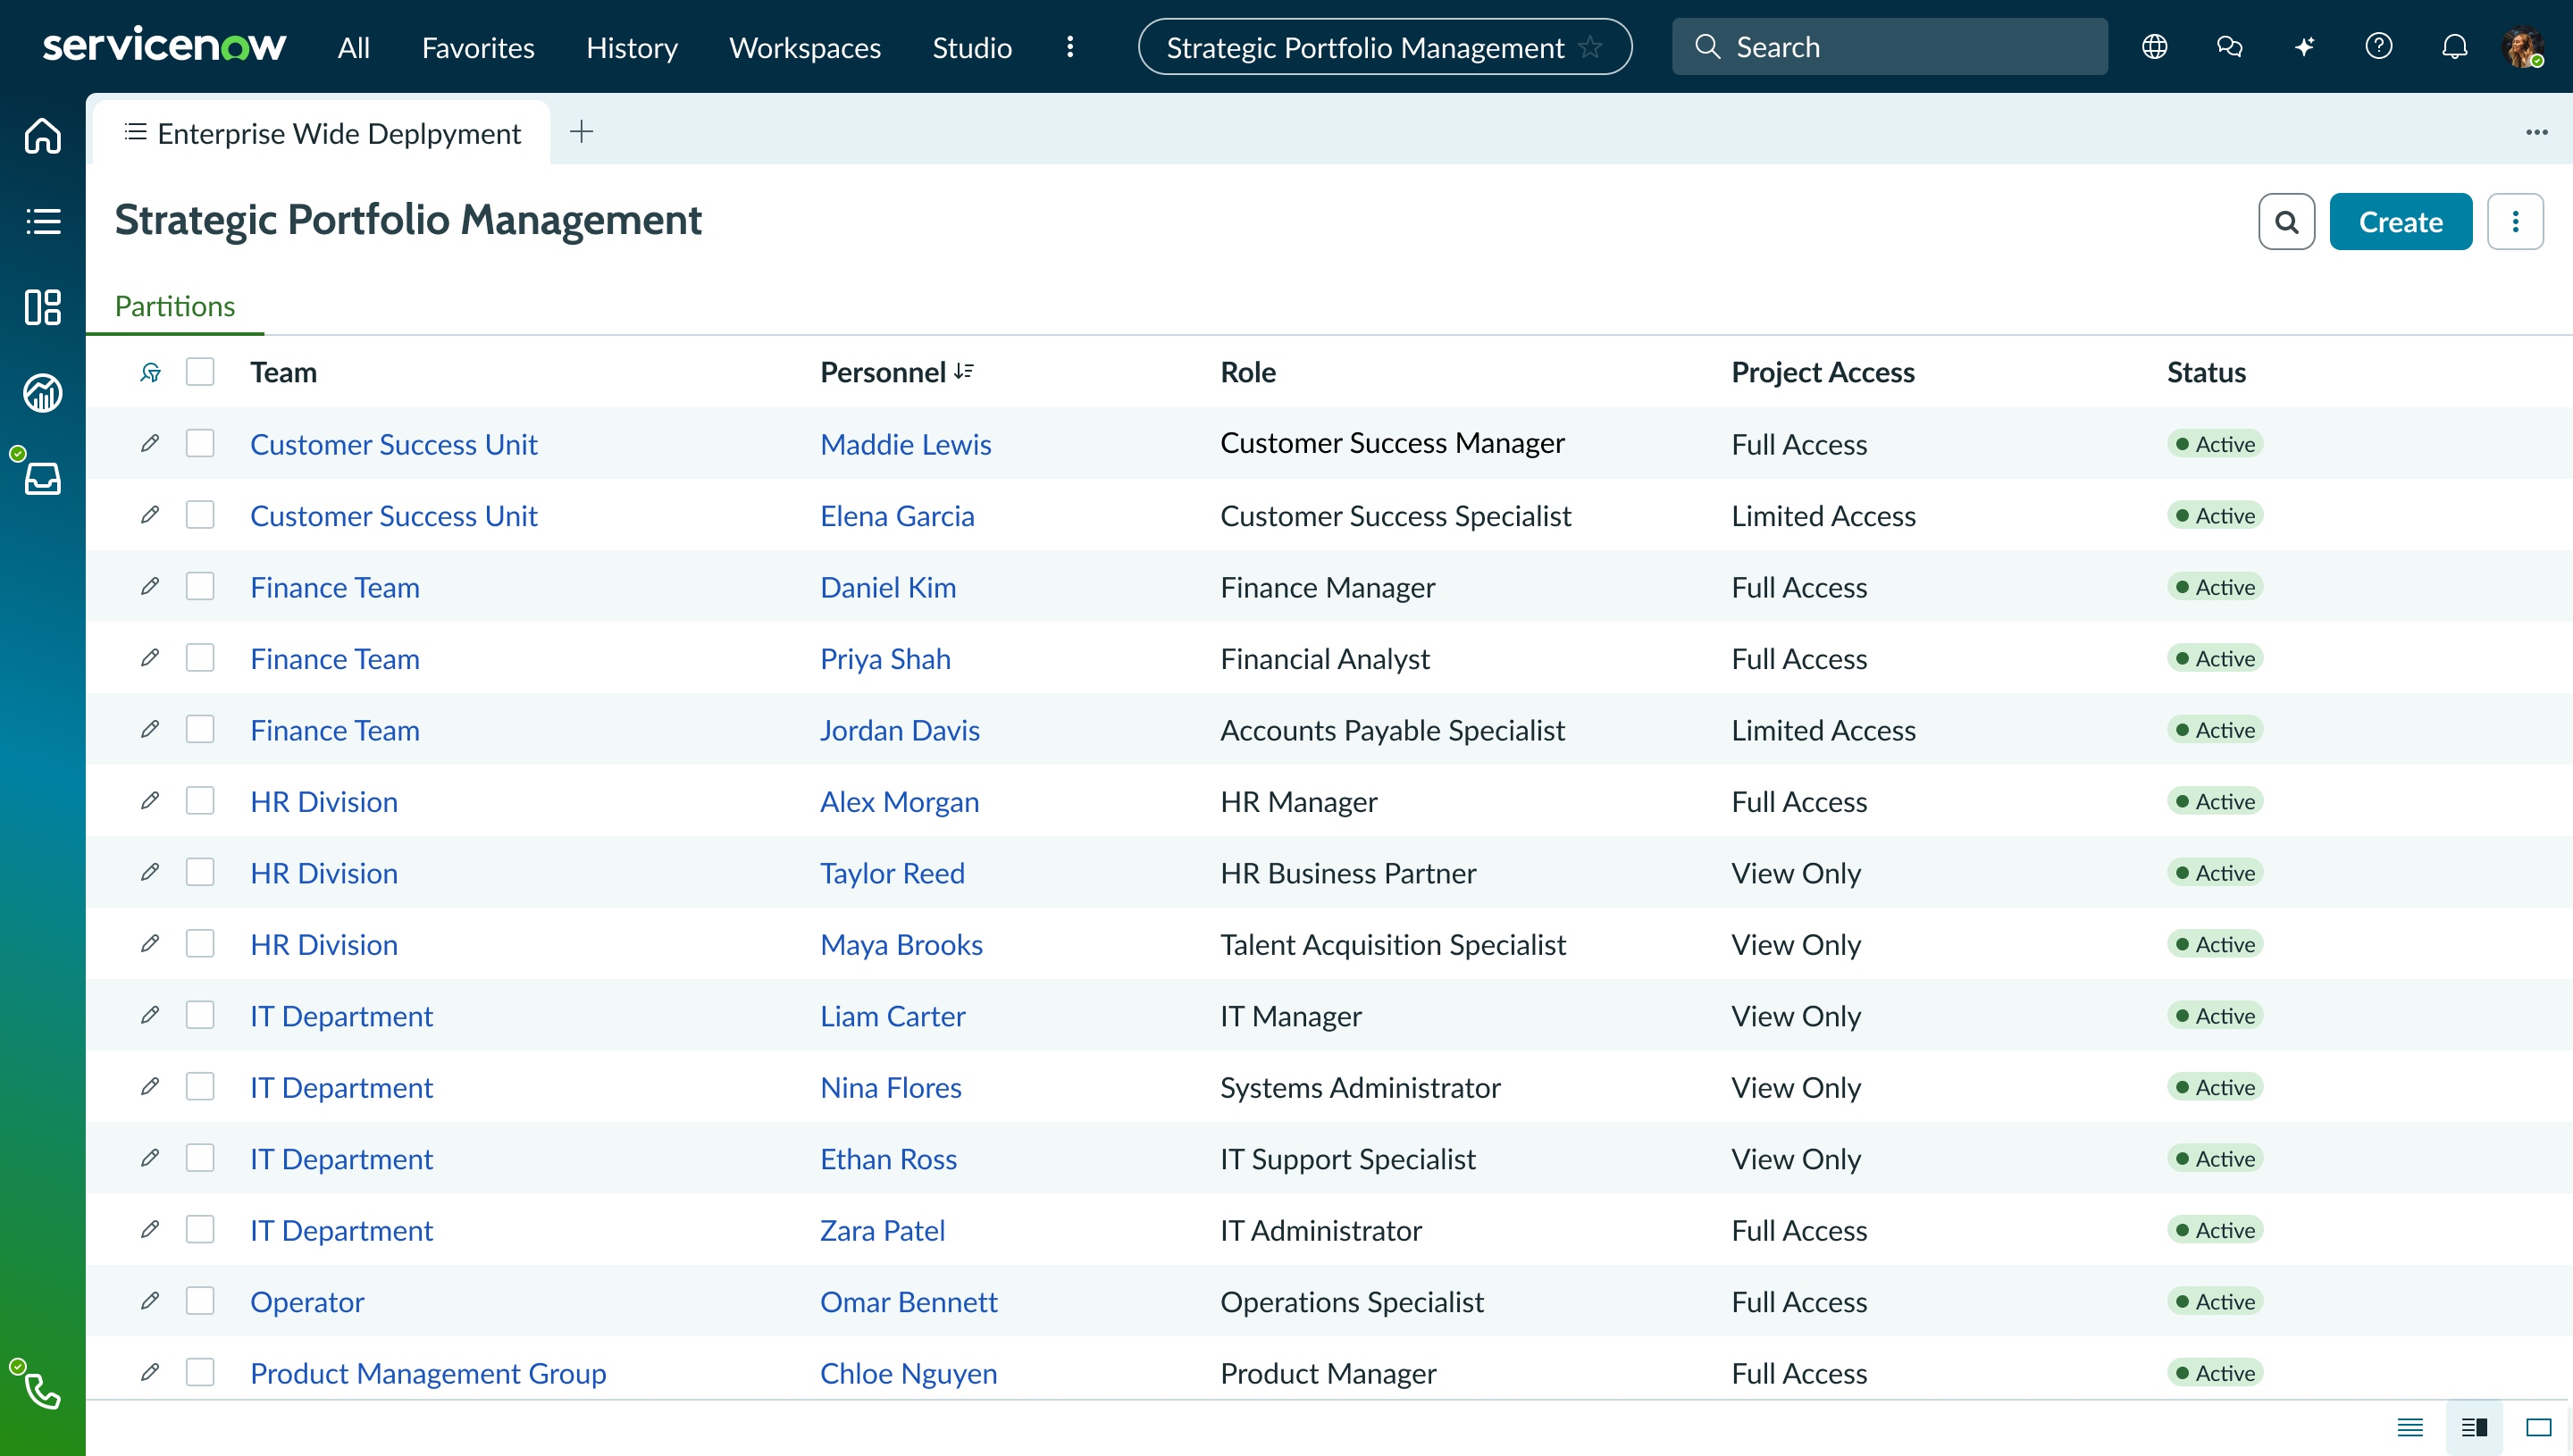Open the Product Management Group link
The height and width of the screenshot is (1456, 2573).
tap(428, 1373)
